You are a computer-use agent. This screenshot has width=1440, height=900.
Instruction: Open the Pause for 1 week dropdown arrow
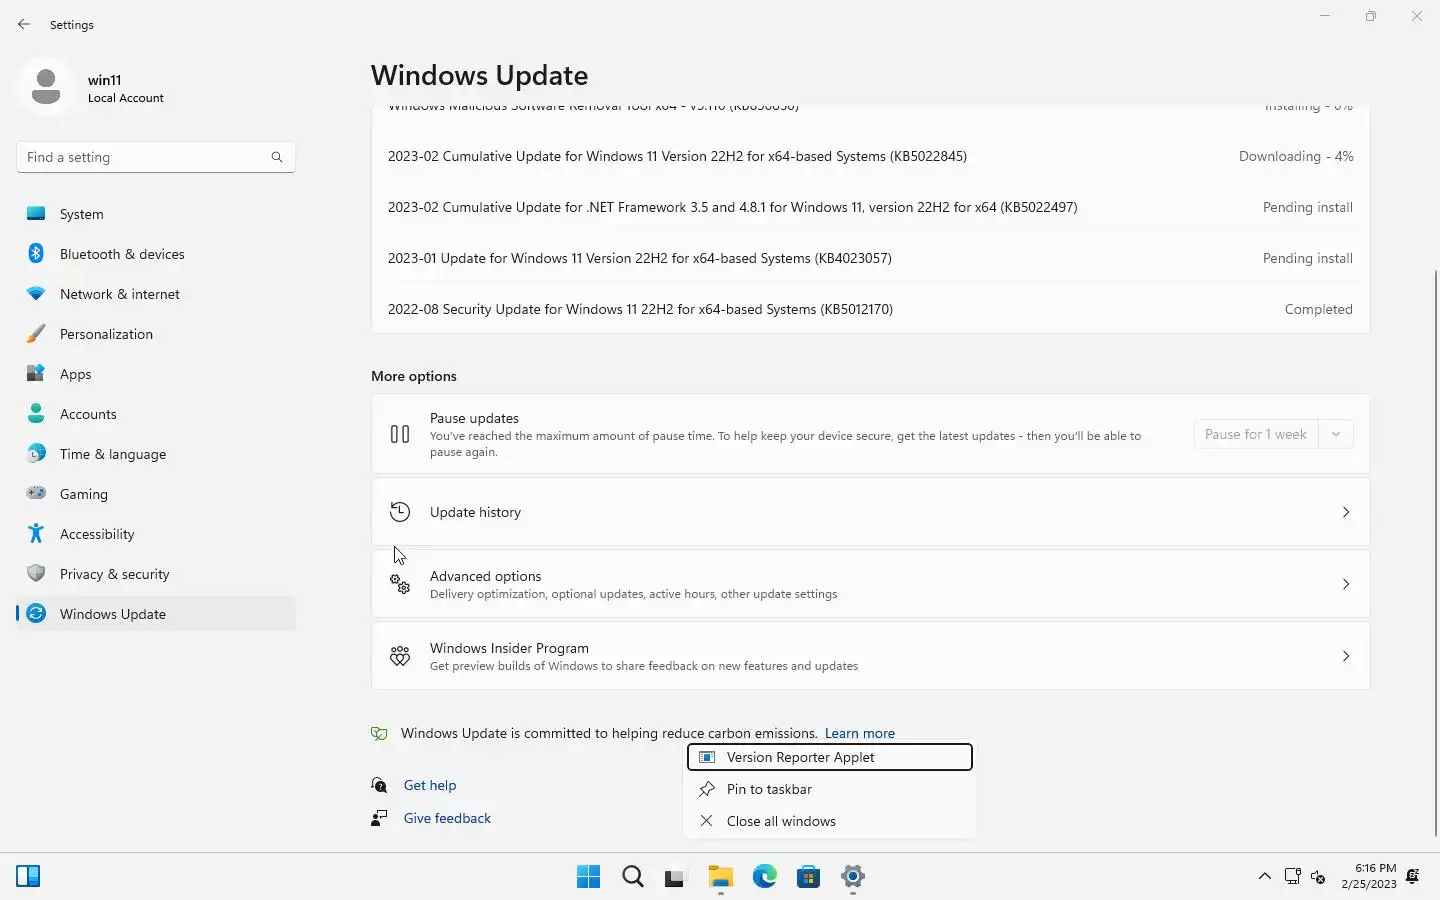click(x=1336, y=434)
